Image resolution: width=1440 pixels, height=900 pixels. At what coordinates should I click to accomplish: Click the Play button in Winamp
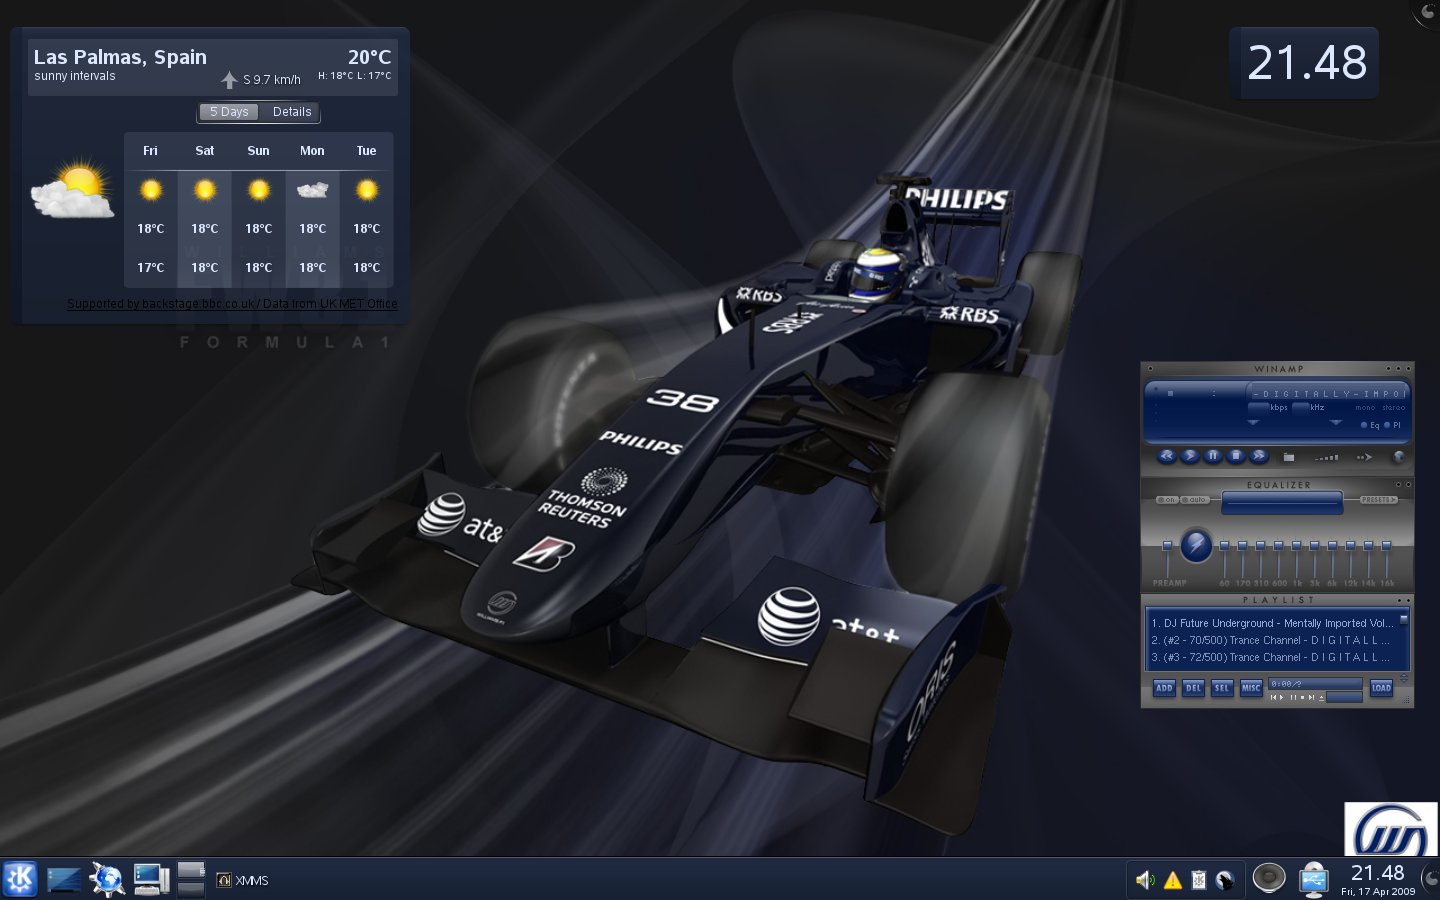[1189, 456]
